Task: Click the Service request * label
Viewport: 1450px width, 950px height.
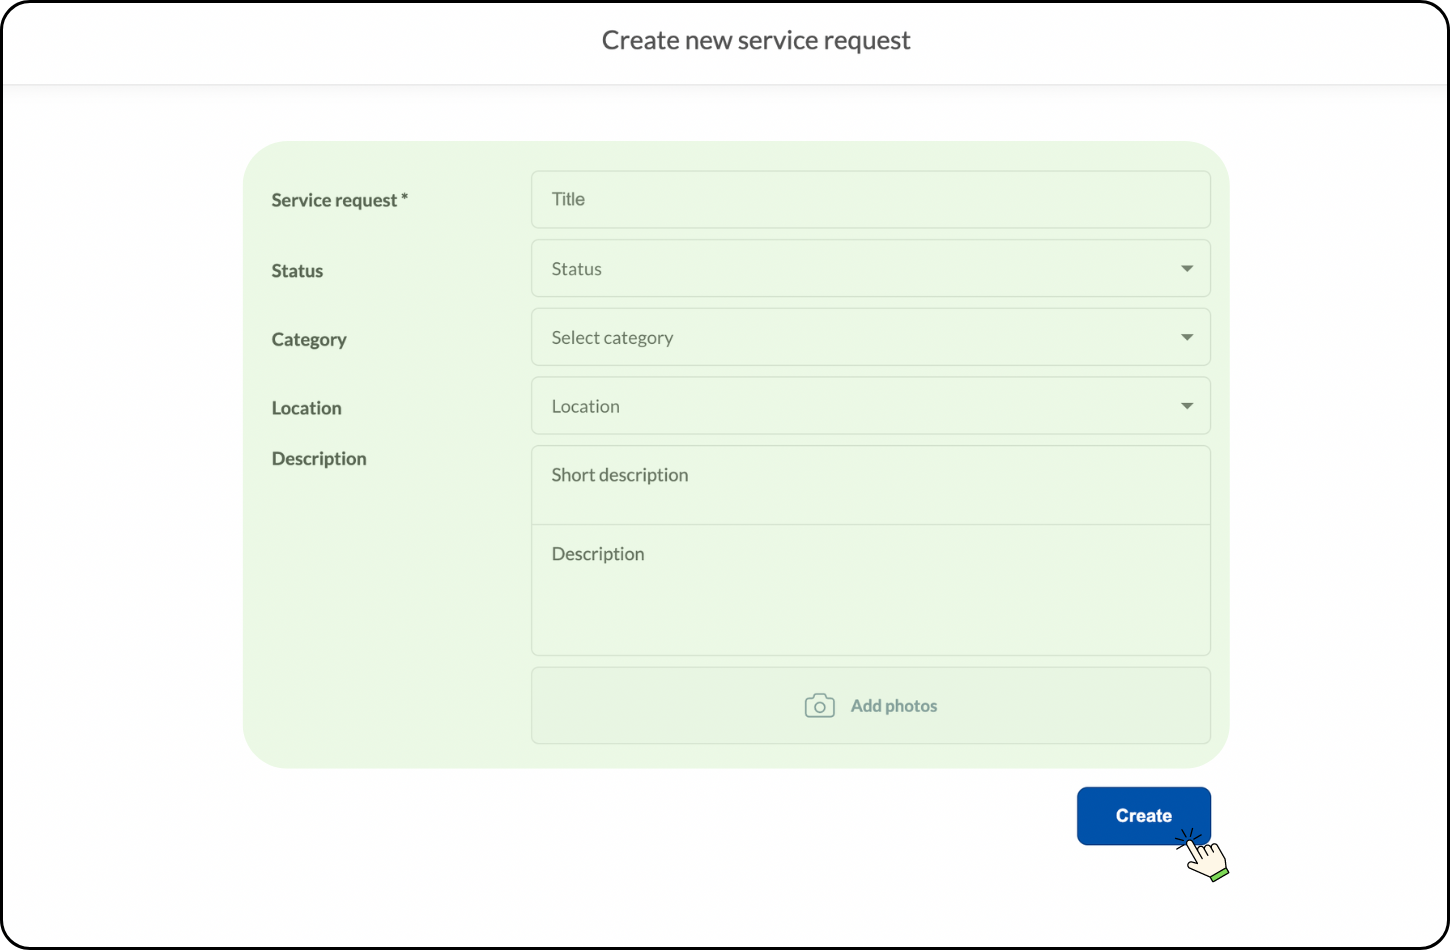Action: point(339,200)
